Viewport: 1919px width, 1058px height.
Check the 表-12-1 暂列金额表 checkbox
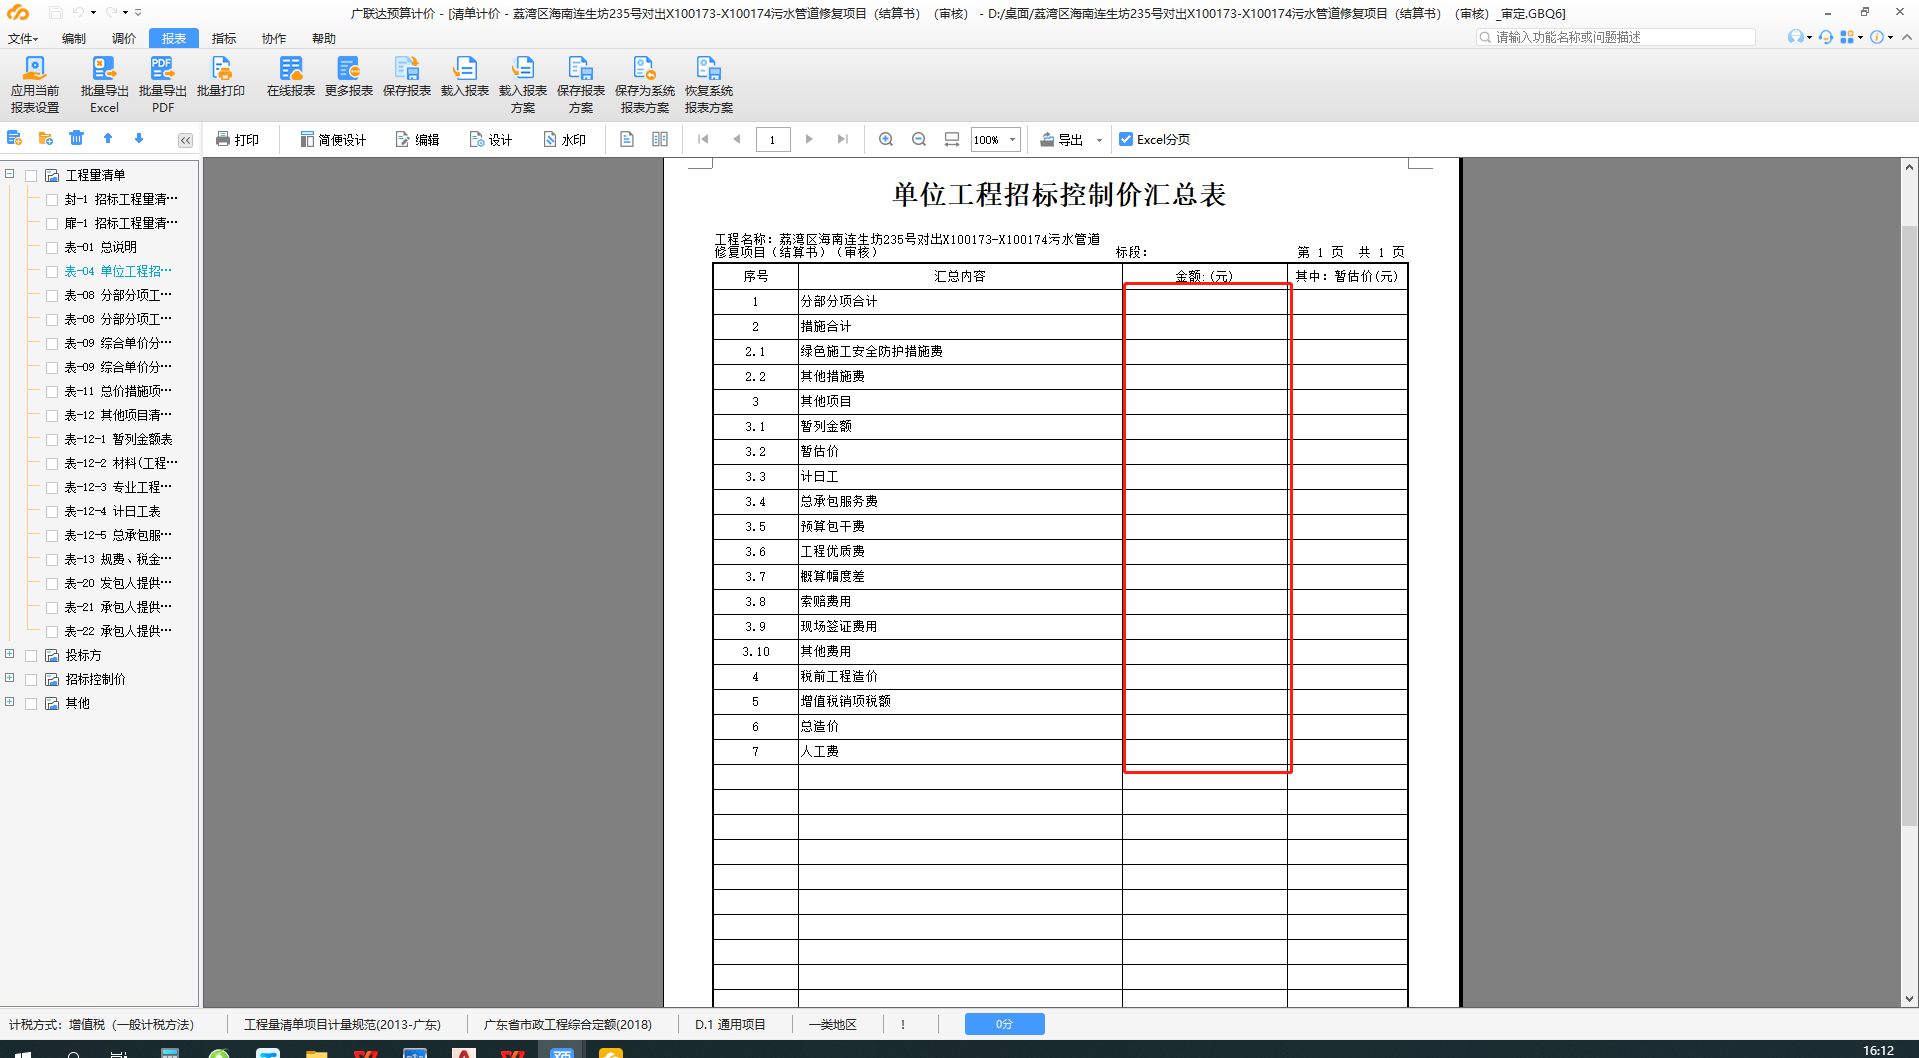point(52,439)
